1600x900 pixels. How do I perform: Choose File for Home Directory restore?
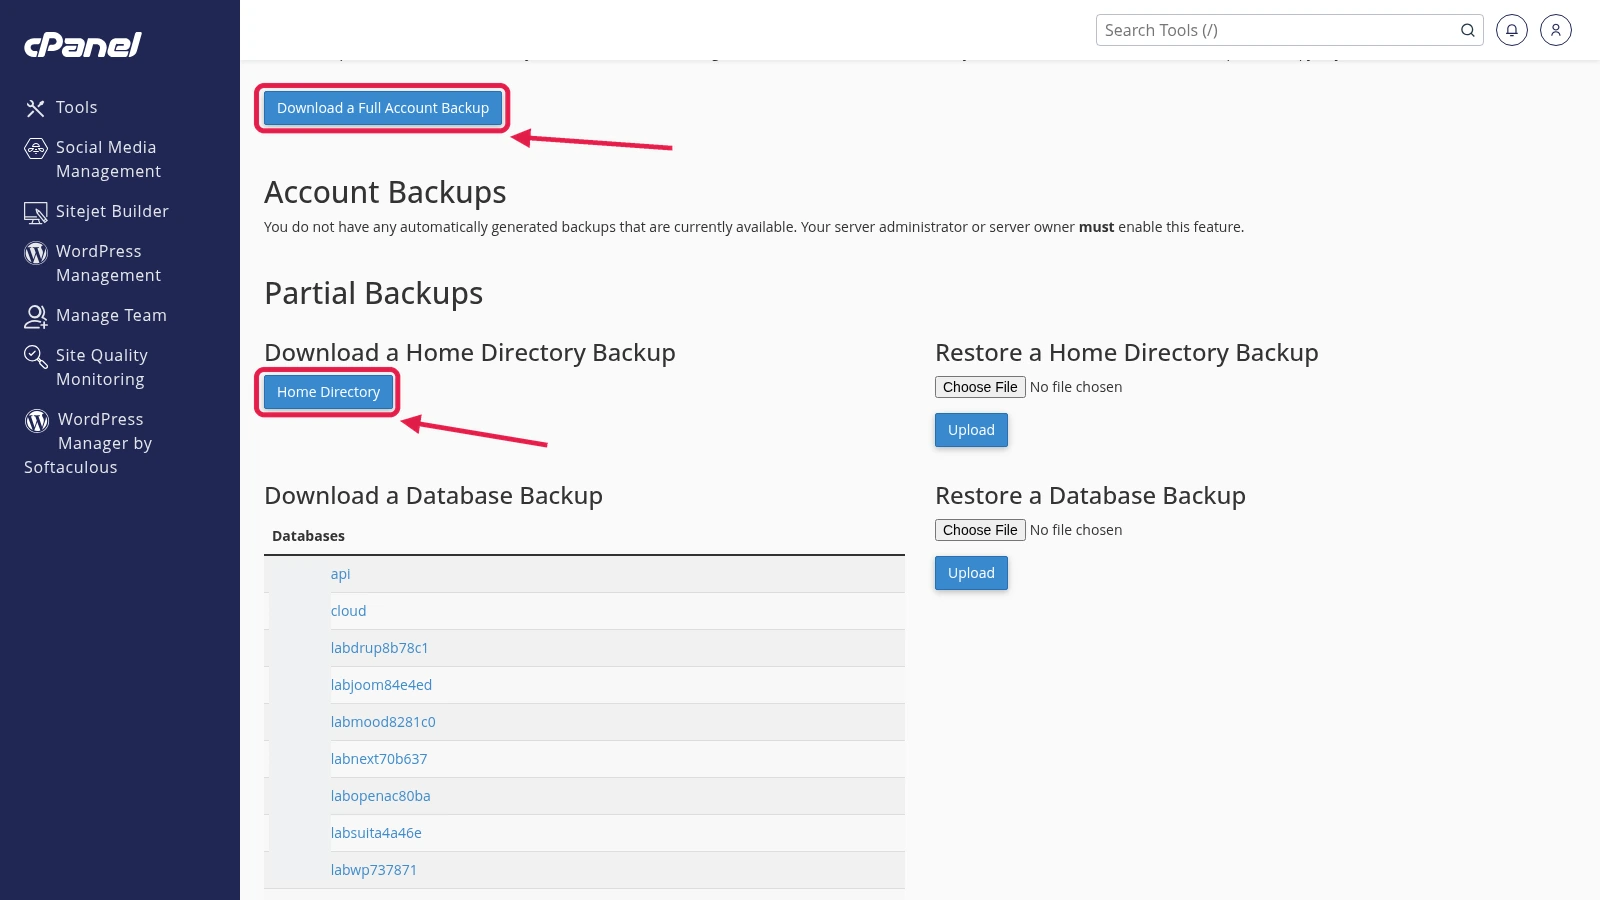pyautogui.click(x=980, y=387)
